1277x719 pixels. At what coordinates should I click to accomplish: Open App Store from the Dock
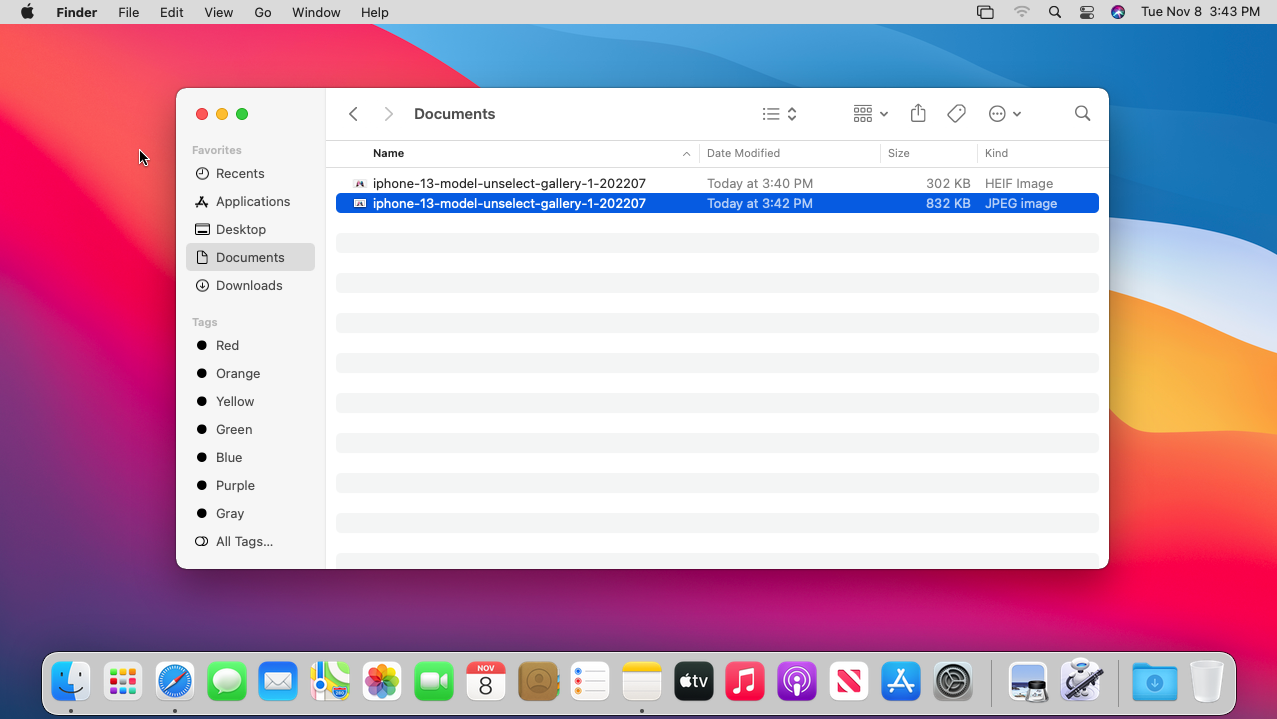pos(901,682)
